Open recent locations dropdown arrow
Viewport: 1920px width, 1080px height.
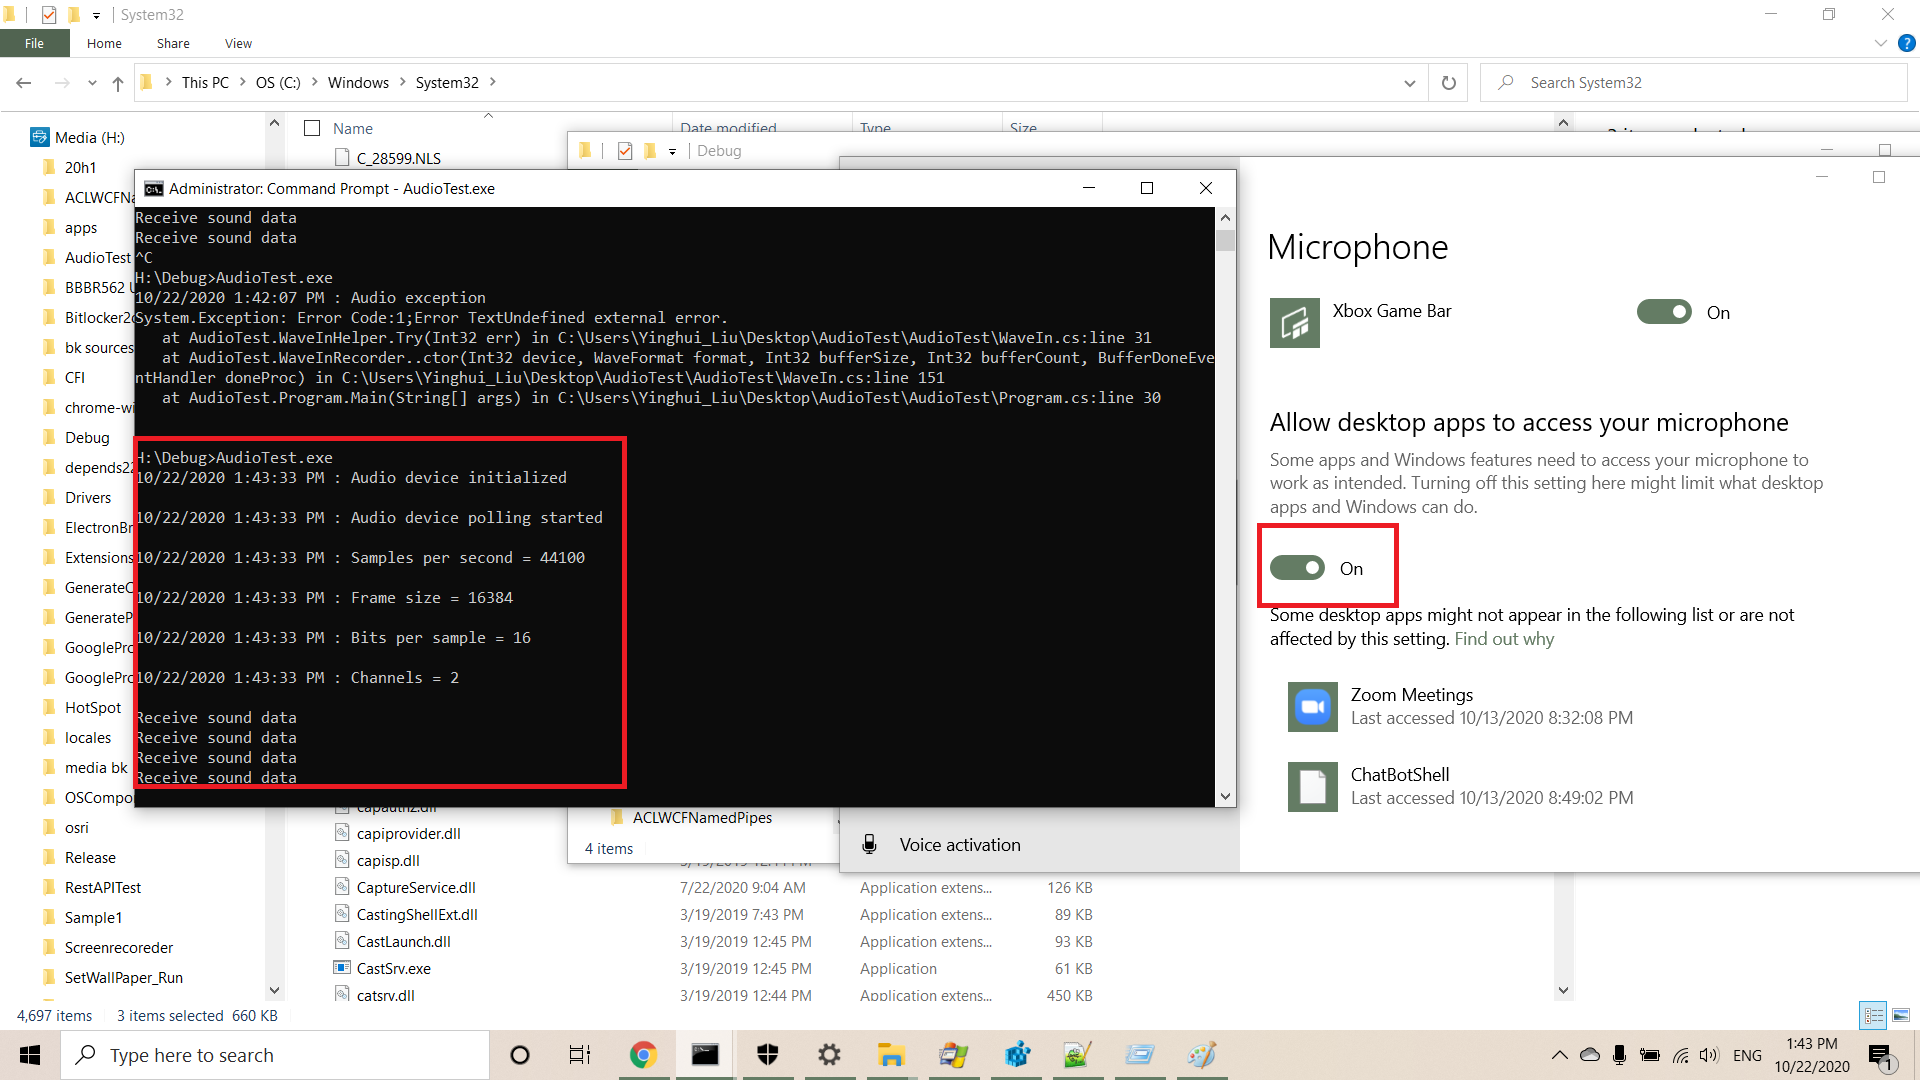point(92,83)
